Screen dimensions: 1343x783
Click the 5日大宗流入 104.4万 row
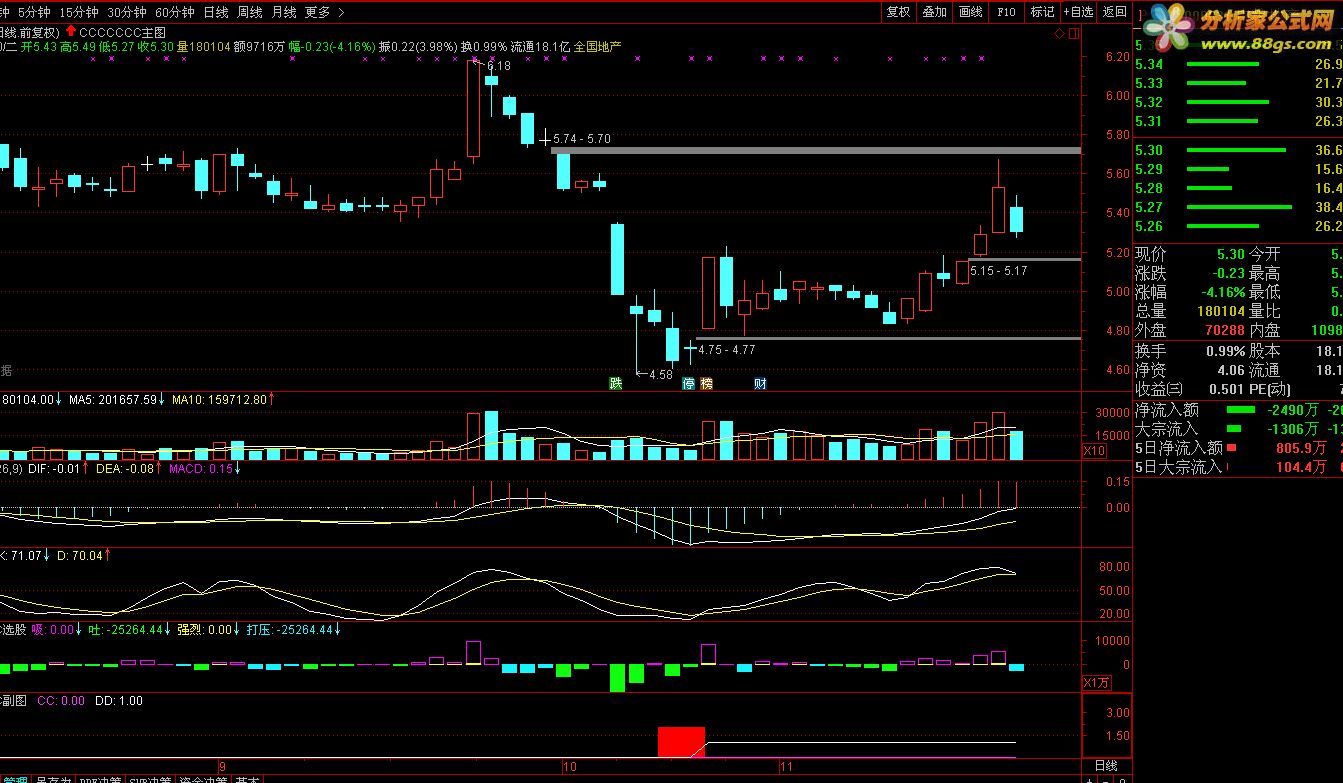point(1238,467)
